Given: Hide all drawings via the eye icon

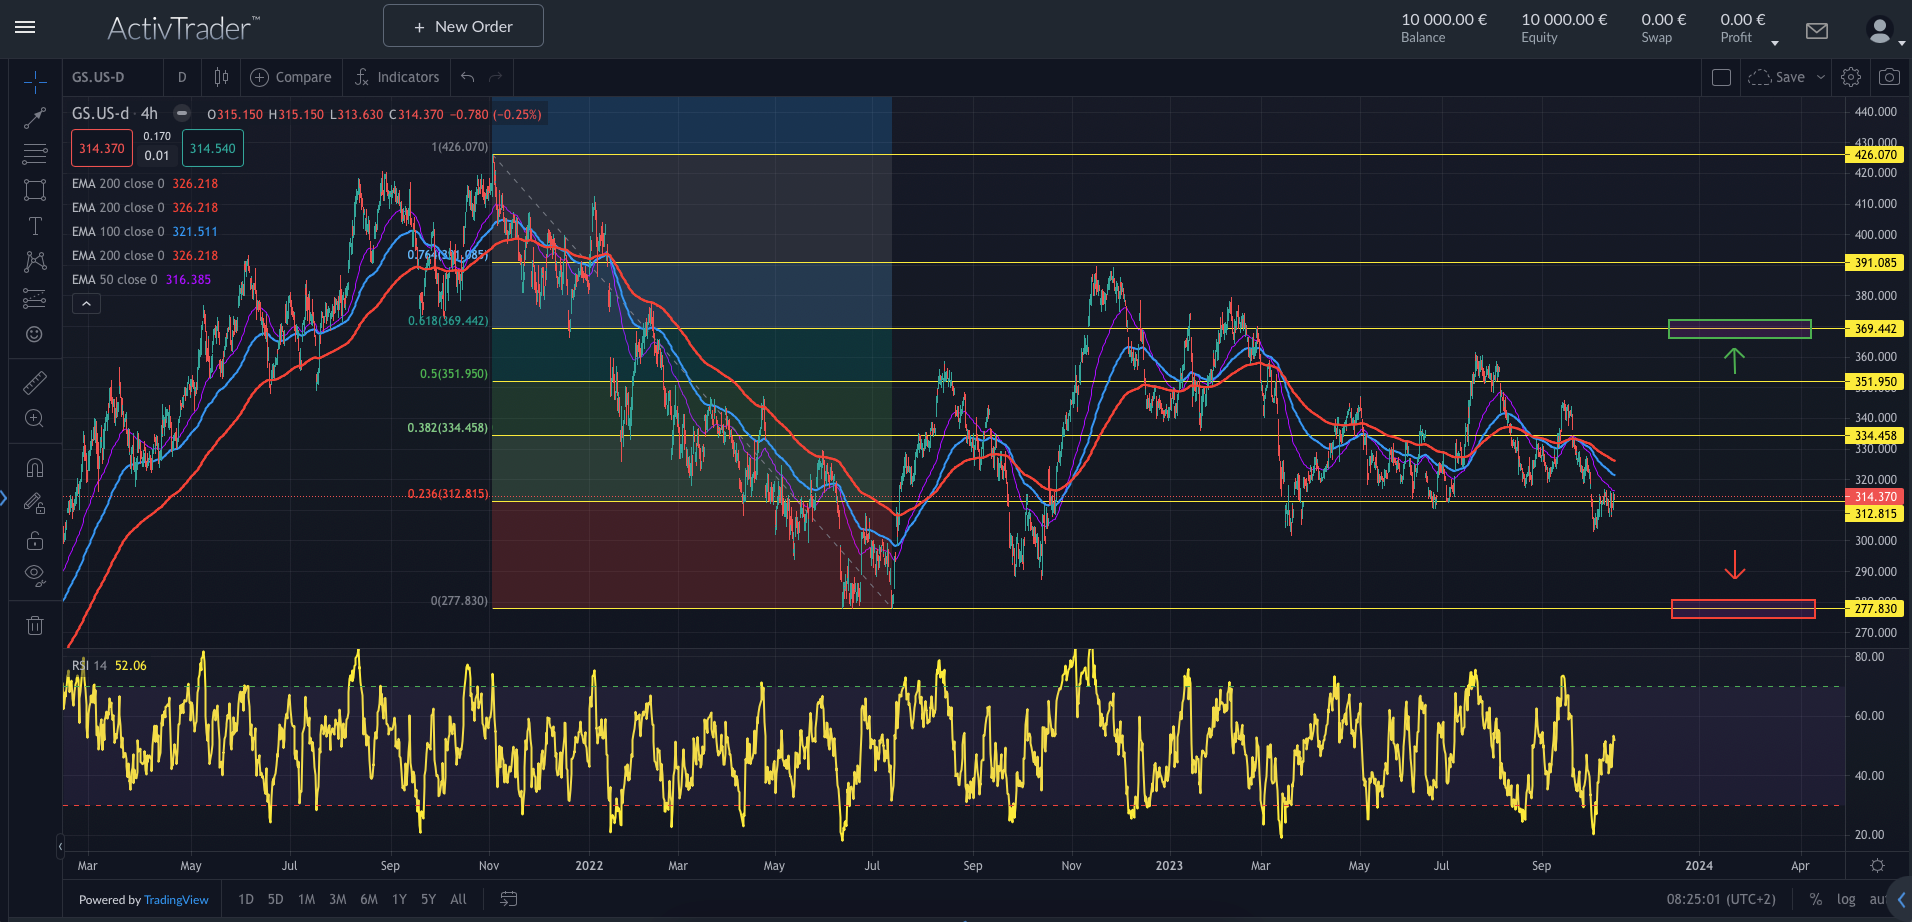Looking at the screenshot, I should click(35, 575).
